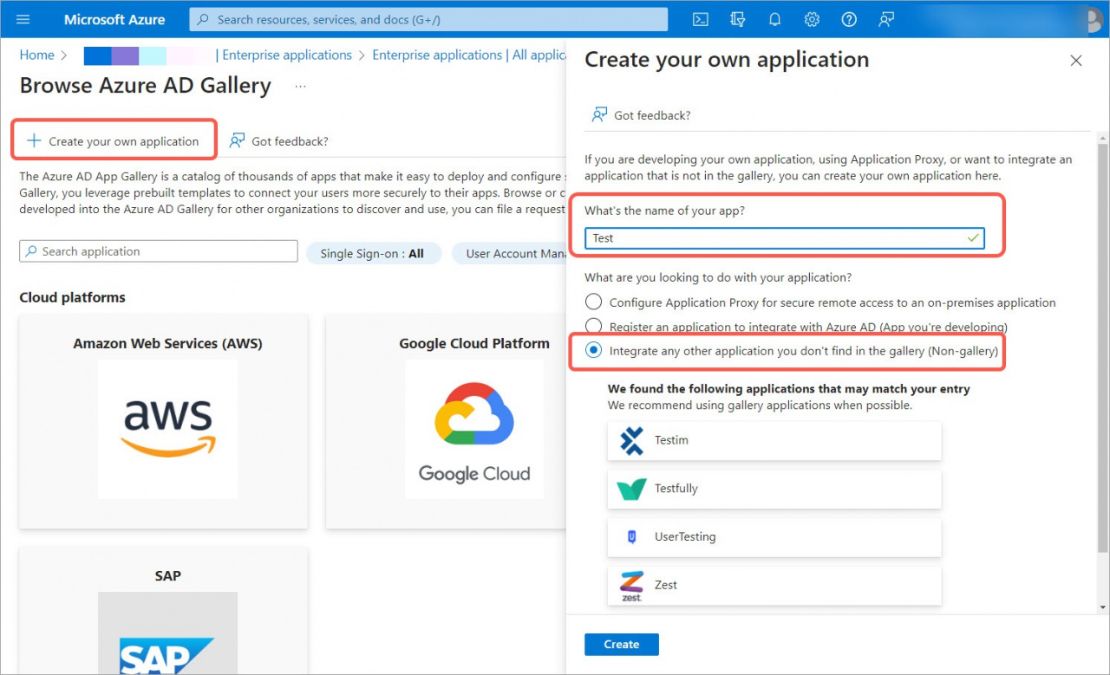Open portal Settings gear
This screenshot has height=675, width=1110.
click(x=812, y=19)
